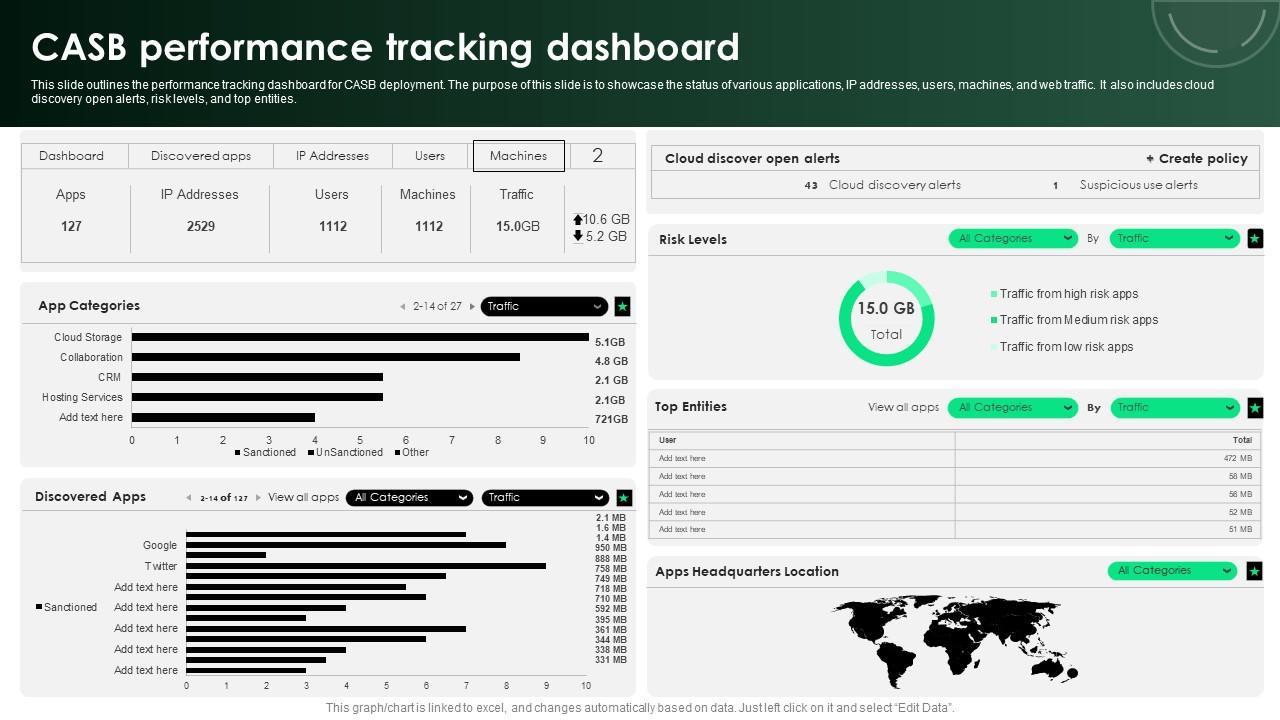1280x720 pixels.
Task: Go to next page in Discovered Apps
Action: point(258,498)
